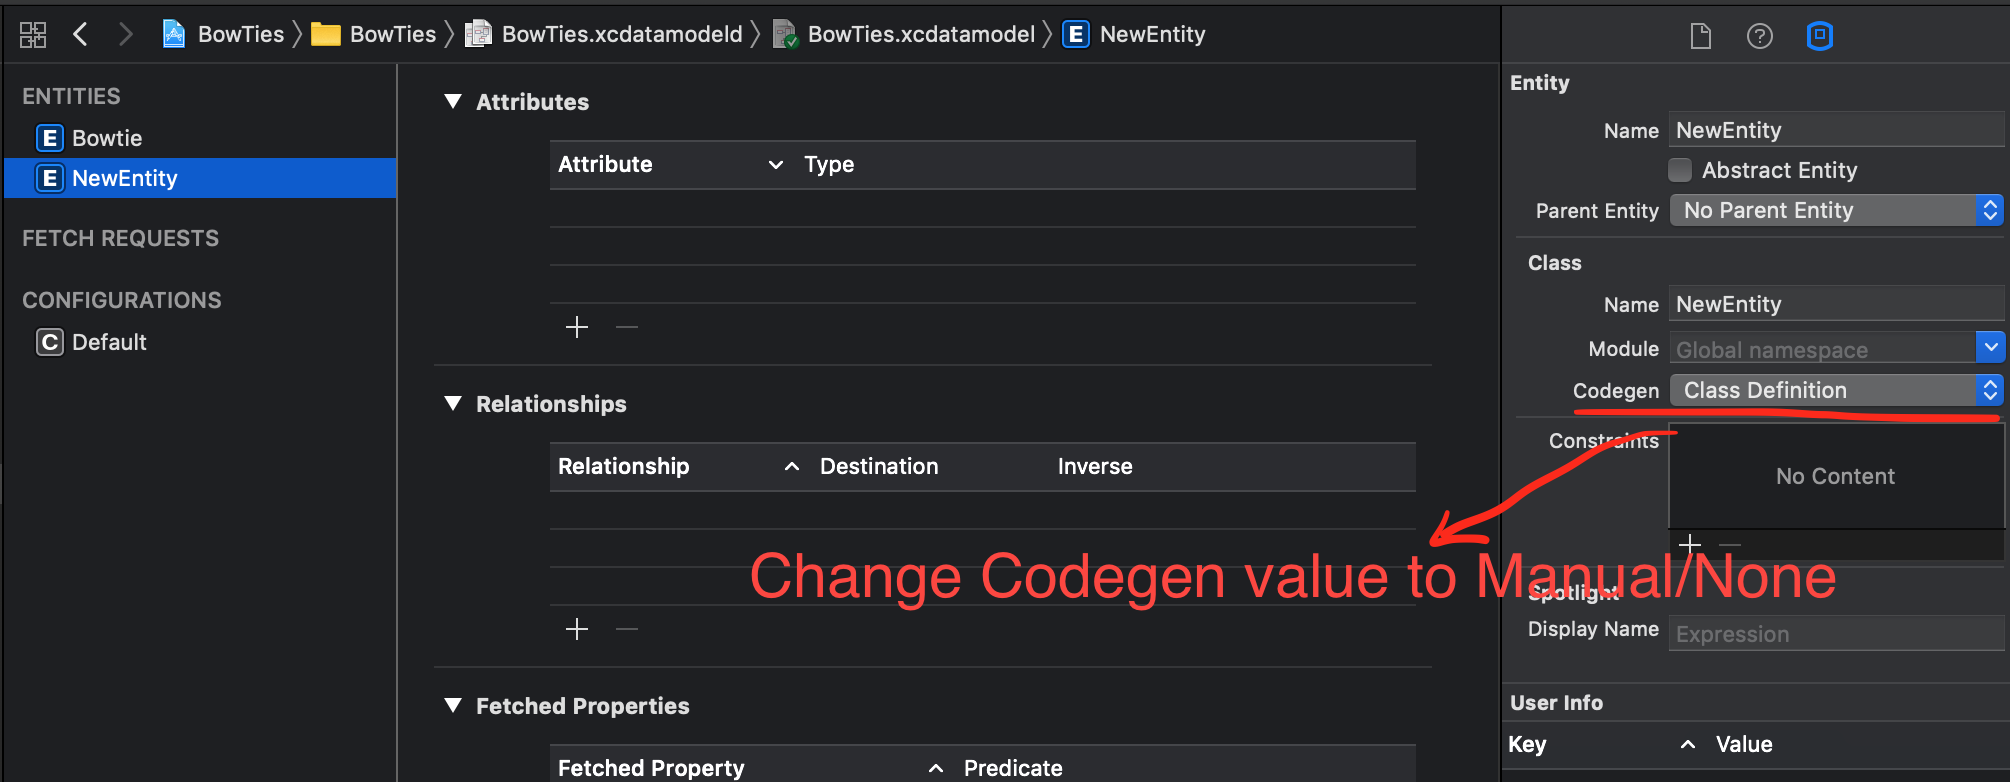Go back with the left arrow

click(x=81, y=35)
